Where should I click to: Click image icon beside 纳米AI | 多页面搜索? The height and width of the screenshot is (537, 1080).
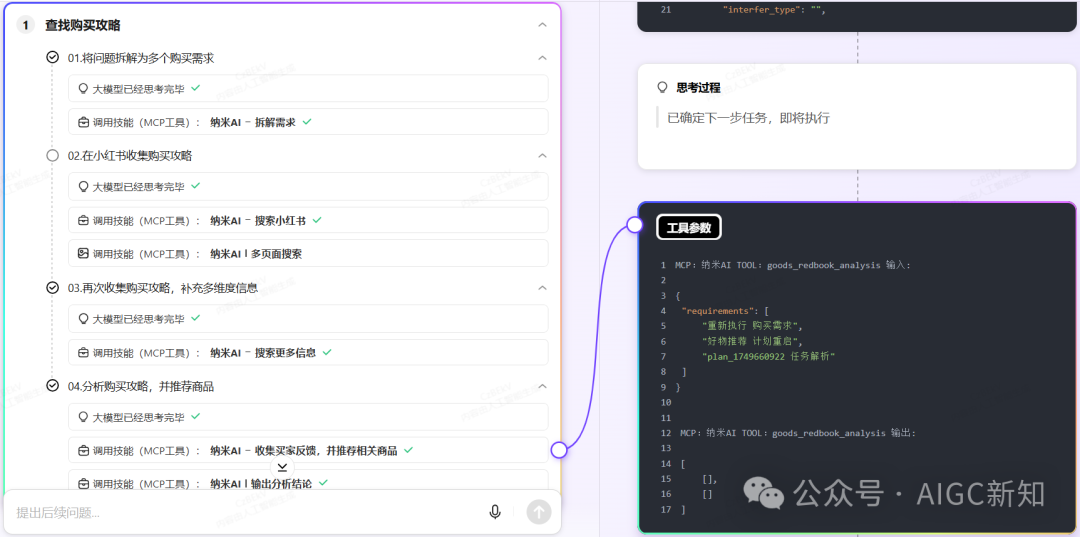(x=83, y=253)
